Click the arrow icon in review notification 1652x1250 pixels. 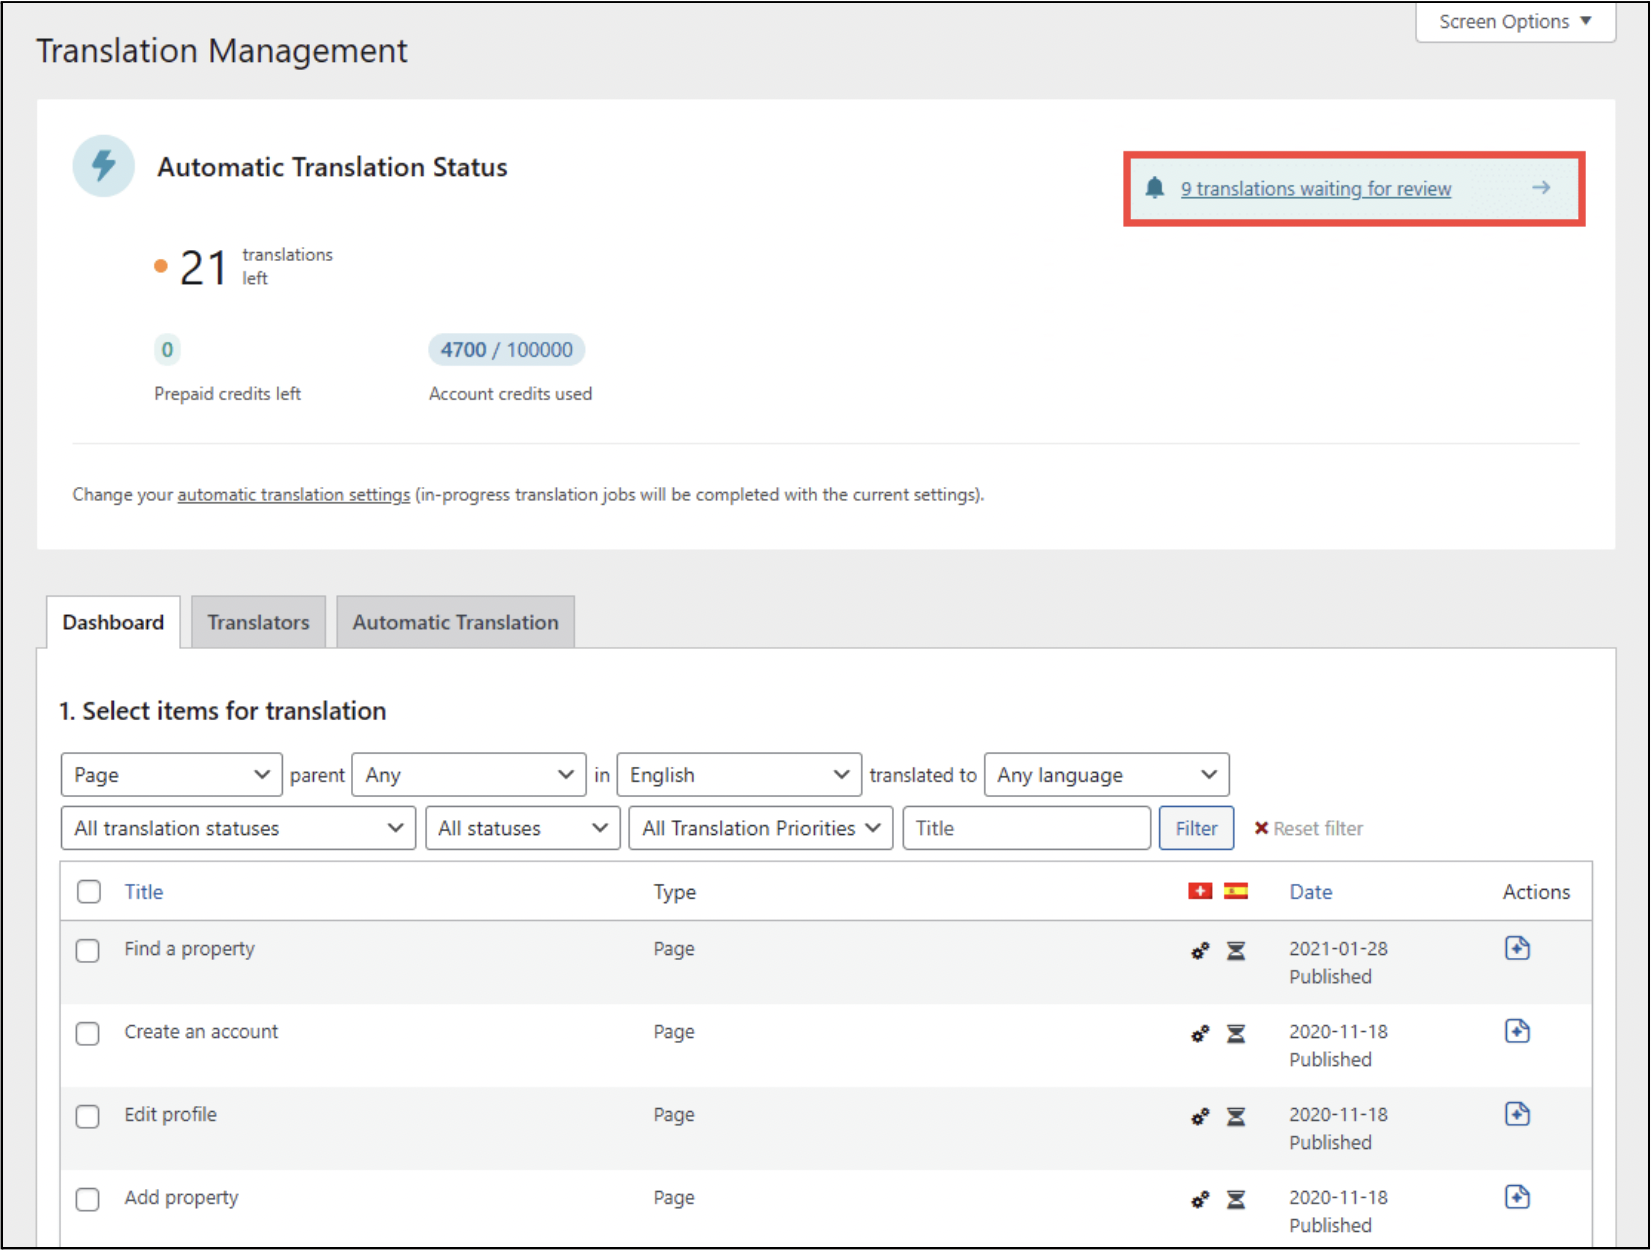(x=1540, y=188)
